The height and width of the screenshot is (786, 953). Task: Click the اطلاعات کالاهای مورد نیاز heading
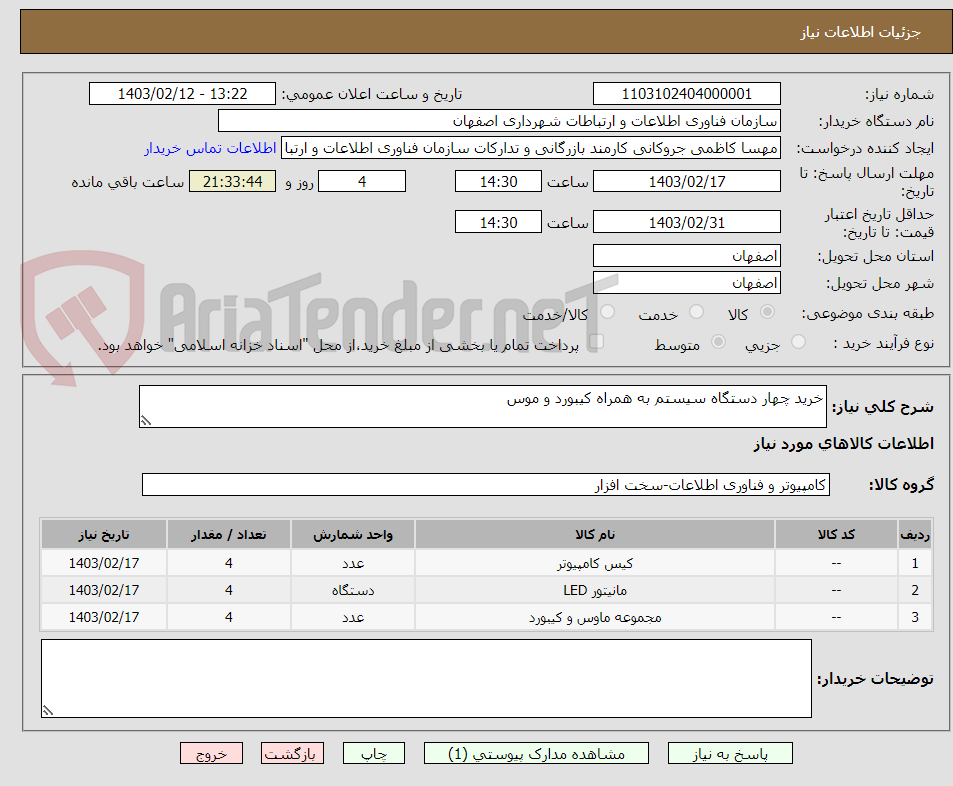(844, 444)
